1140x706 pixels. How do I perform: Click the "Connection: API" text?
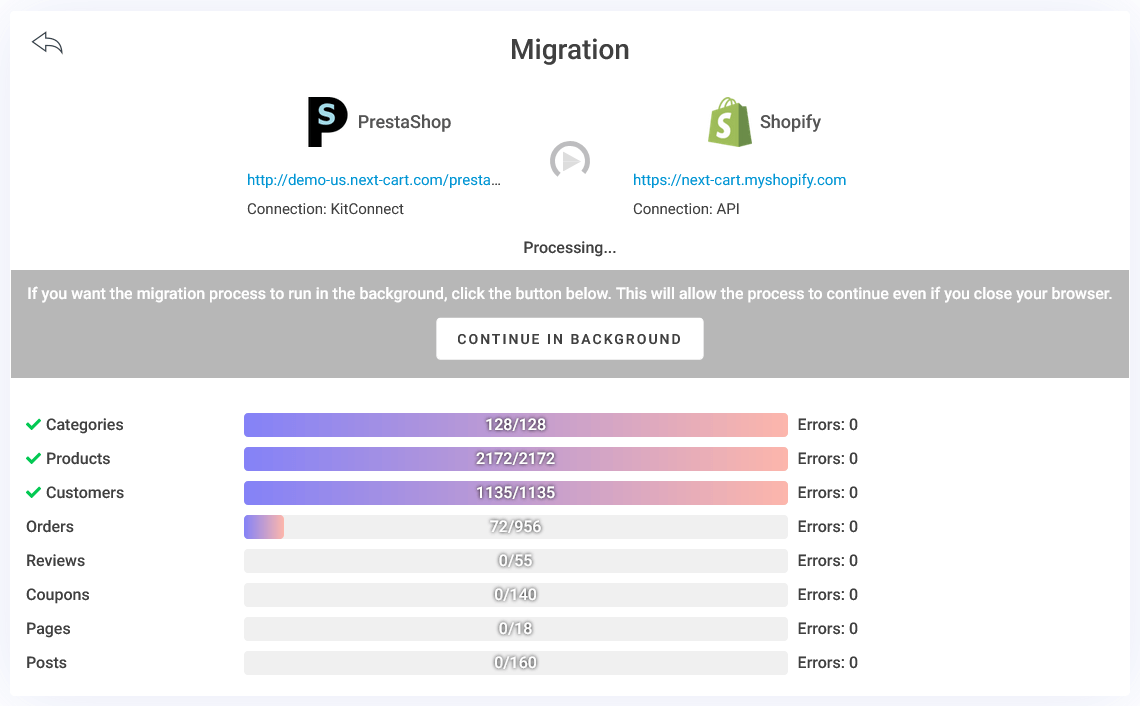686,209
